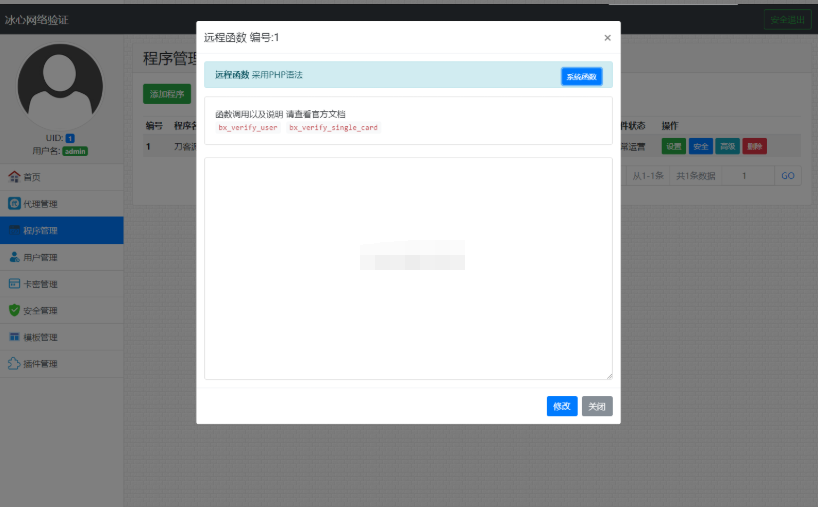Click the red 删除 row button
This screenshot has height=507, width=819.
pyautogui.click(x=755, y=146)
